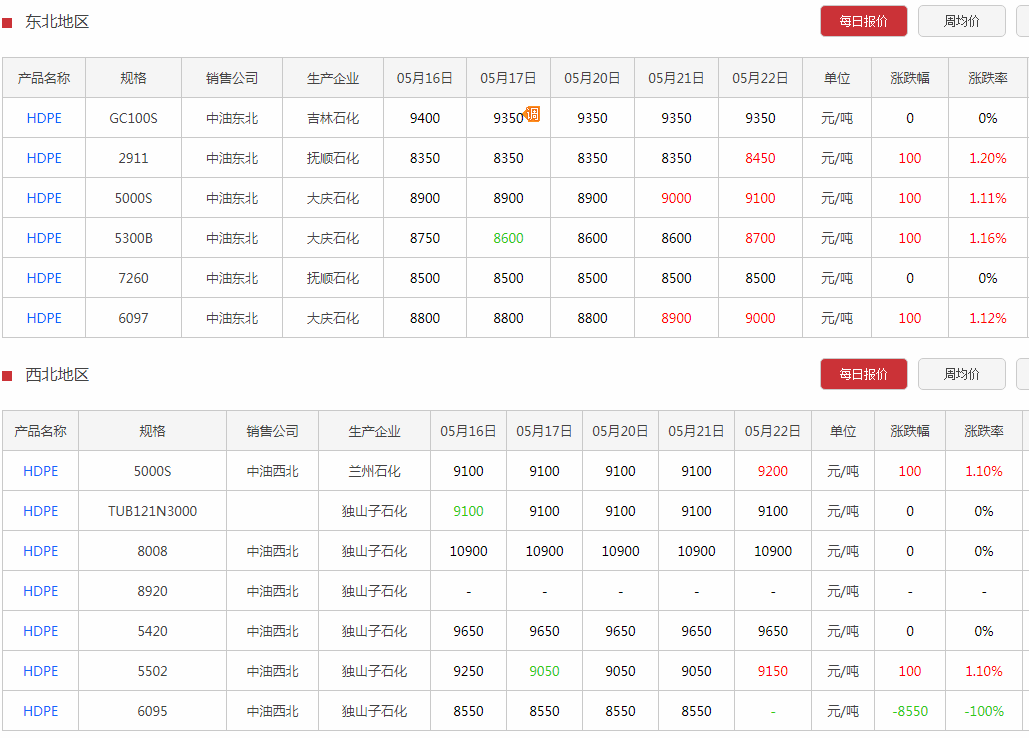Open HDPE link in 8008 row
This screenshot has height=738, width=1029.
[41, 551]
